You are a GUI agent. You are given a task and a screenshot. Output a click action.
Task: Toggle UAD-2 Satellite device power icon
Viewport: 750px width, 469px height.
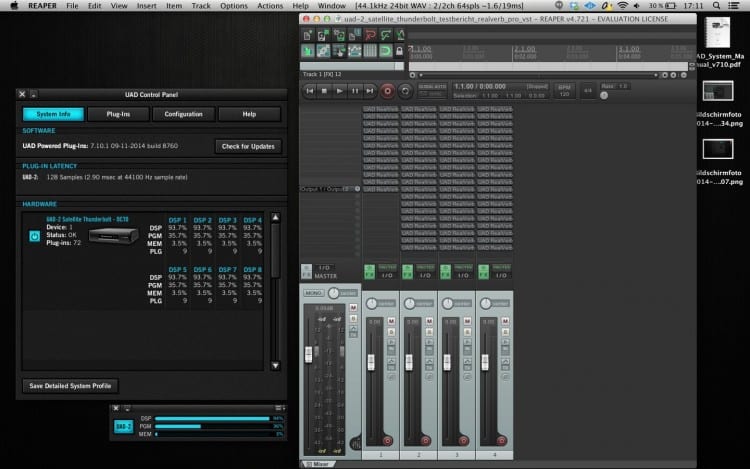34,236
